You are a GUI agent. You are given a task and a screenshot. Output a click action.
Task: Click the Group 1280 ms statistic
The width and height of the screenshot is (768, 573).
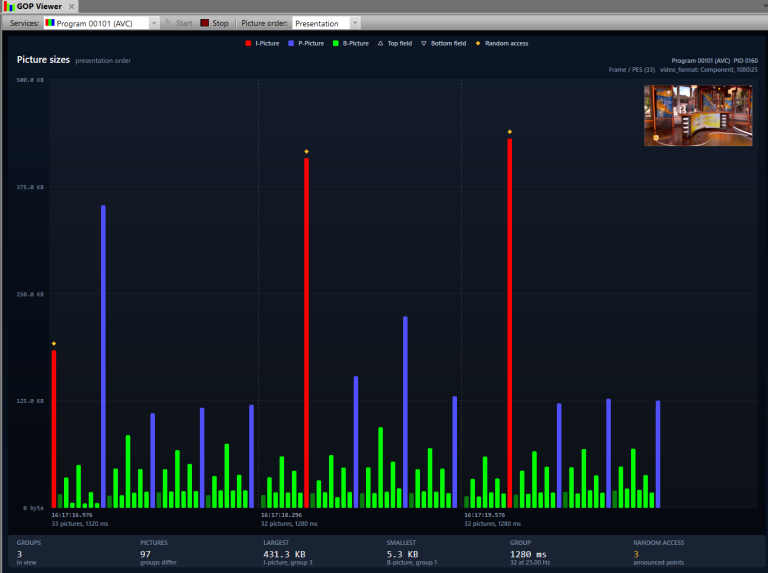[530, 552]
